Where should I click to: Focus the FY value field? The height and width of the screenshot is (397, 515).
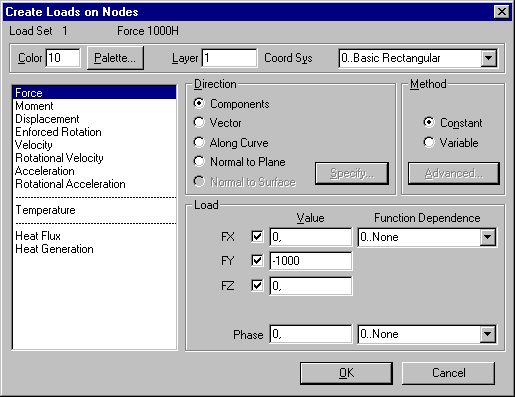(310, 261)
